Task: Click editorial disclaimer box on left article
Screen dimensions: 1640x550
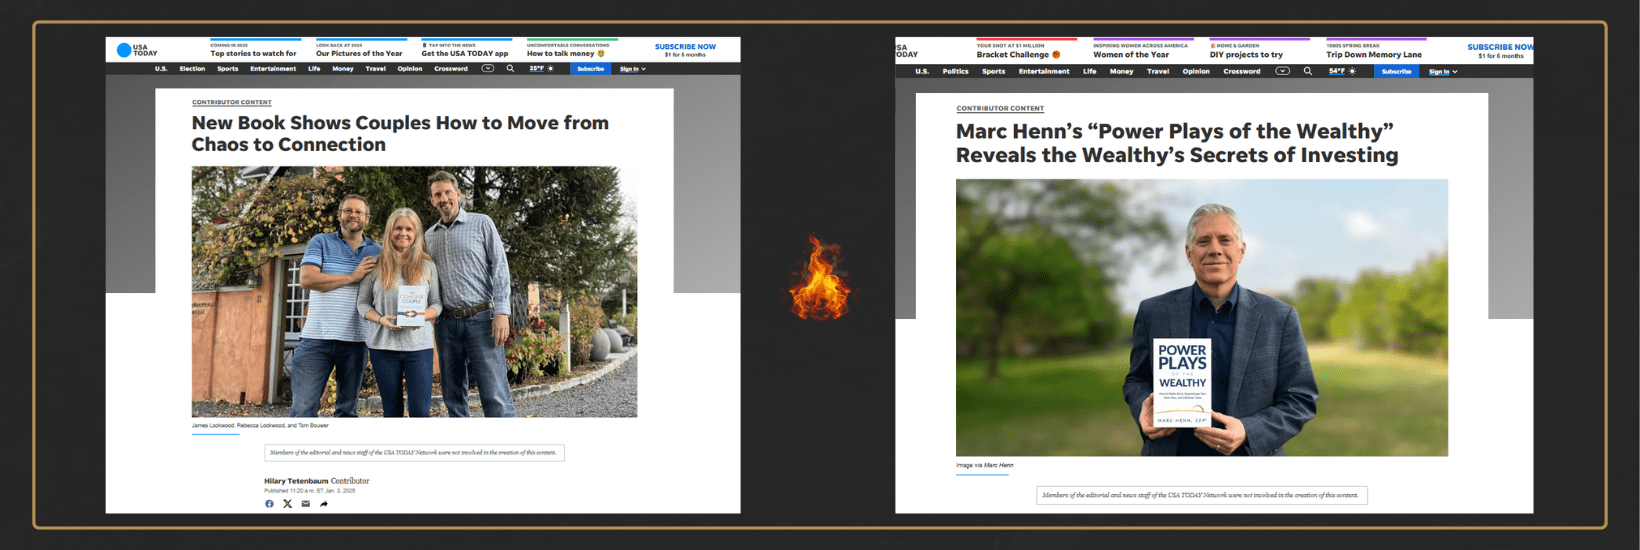Action: pos(414,453)
